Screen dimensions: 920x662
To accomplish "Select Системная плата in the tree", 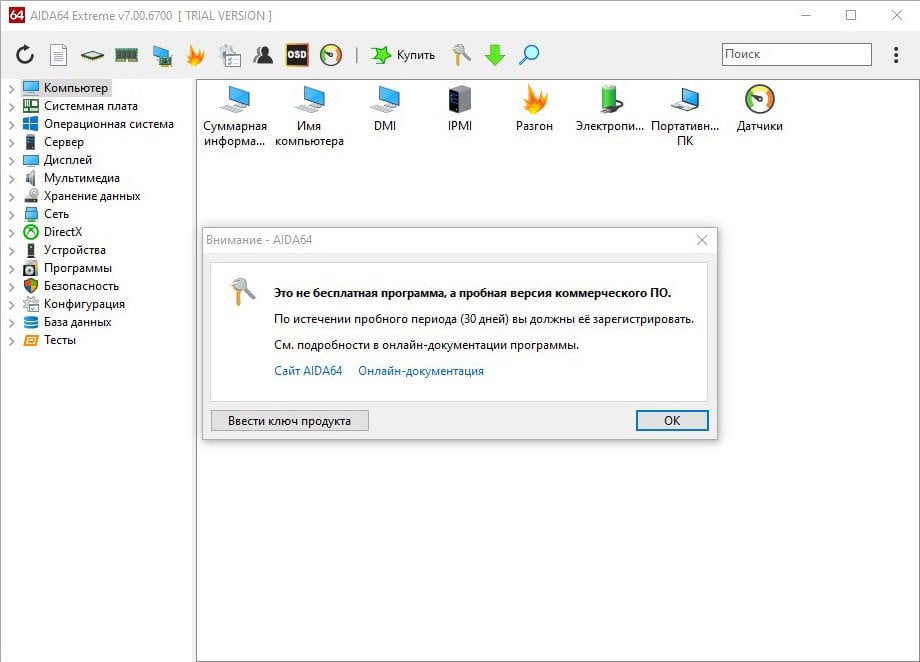I will pos(80,106).
